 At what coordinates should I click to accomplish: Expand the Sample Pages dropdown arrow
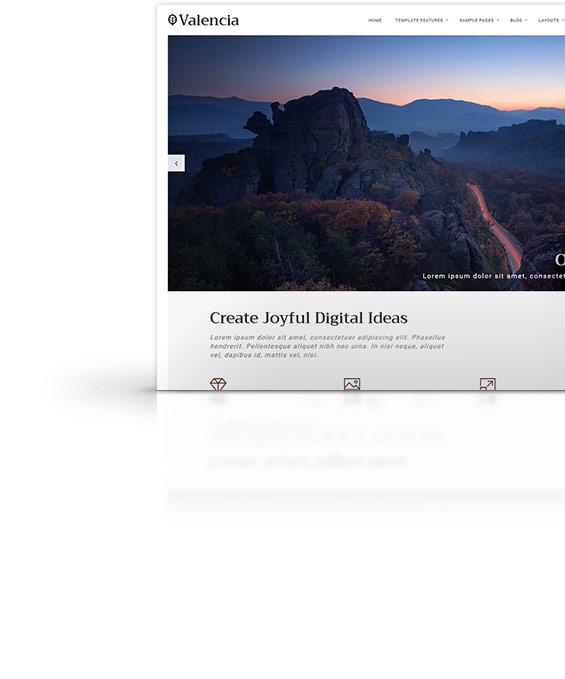click(x=498, y=20)
